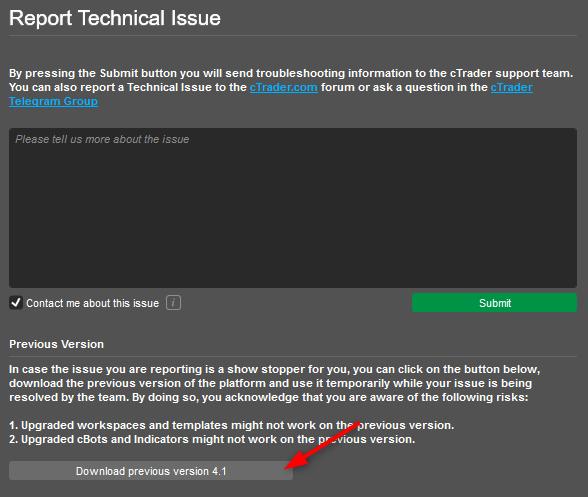
Task: Focus the issue description text area
Action: (x=293, y=208)
